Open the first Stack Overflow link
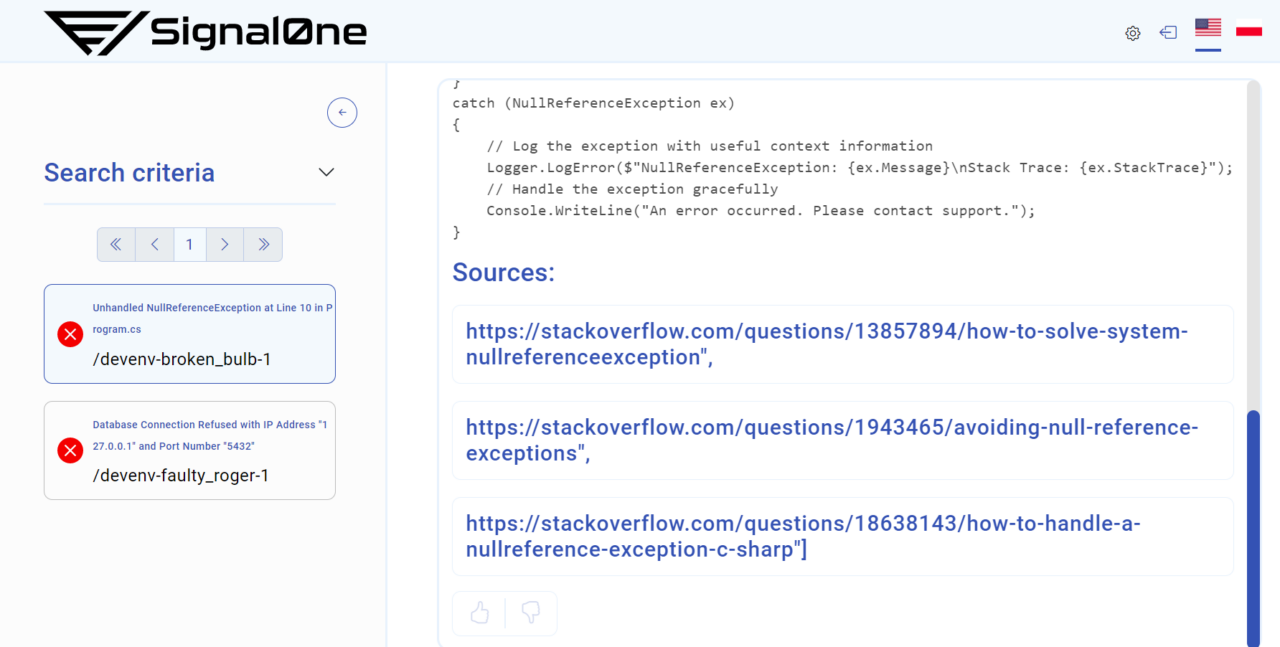 (x=826, y=344)
